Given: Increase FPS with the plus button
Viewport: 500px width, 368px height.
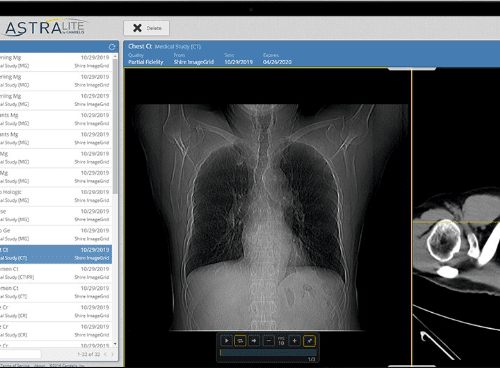Looking at the screenshot, I should pos(294,341).
